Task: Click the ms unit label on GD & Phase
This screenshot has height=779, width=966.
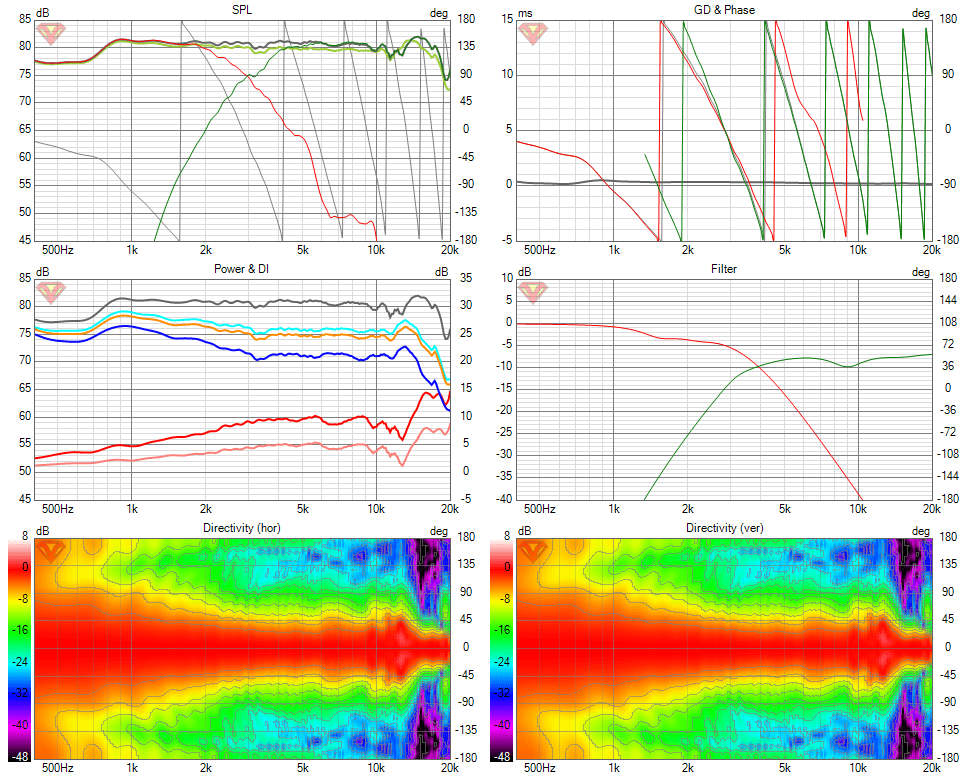Action: coord(526,14)
